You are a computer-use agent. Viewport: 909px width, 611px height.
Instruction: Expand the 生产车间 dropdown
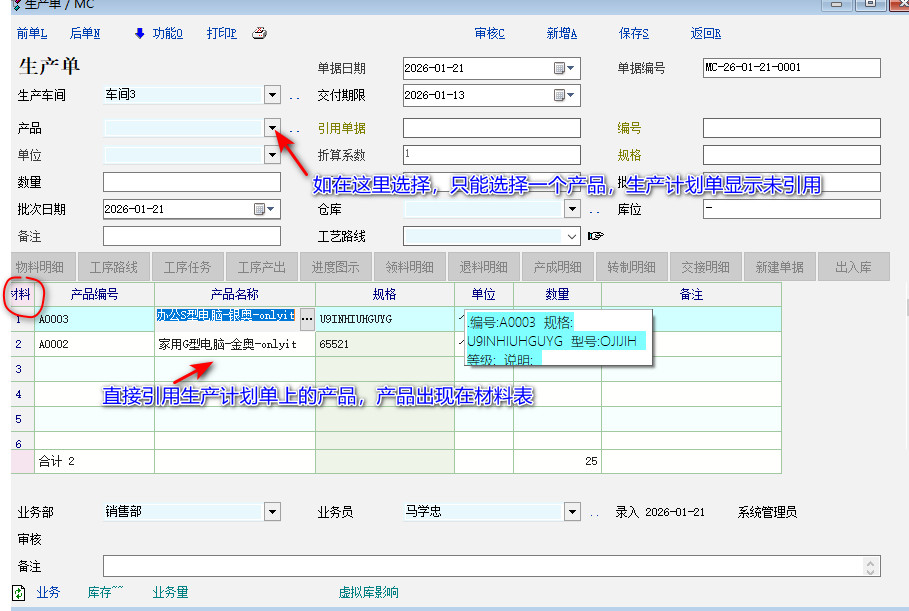coord(272,96)
